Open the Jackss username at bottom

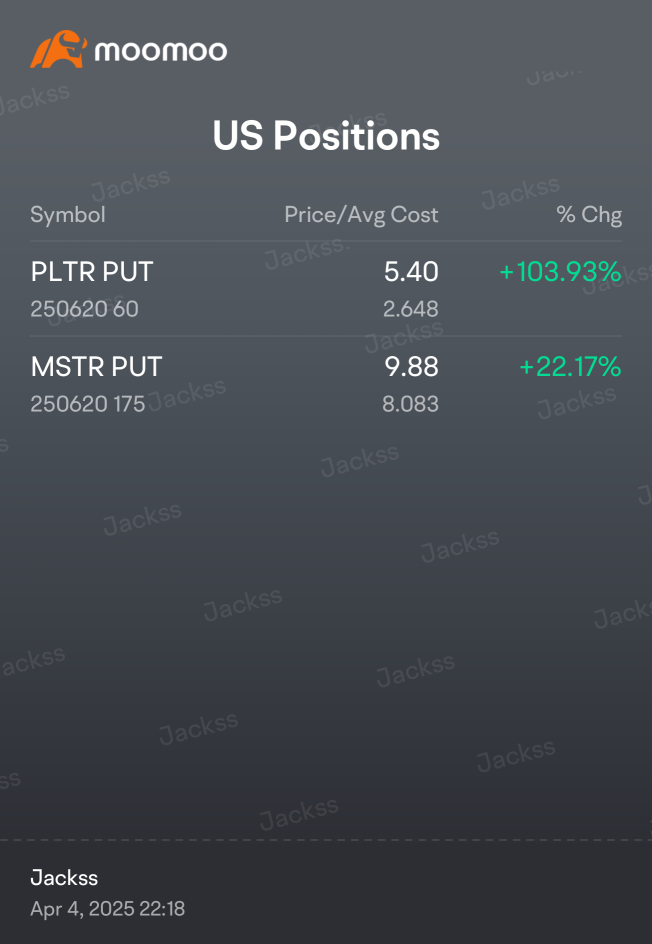pyautogui.click(x=64, y=878)
